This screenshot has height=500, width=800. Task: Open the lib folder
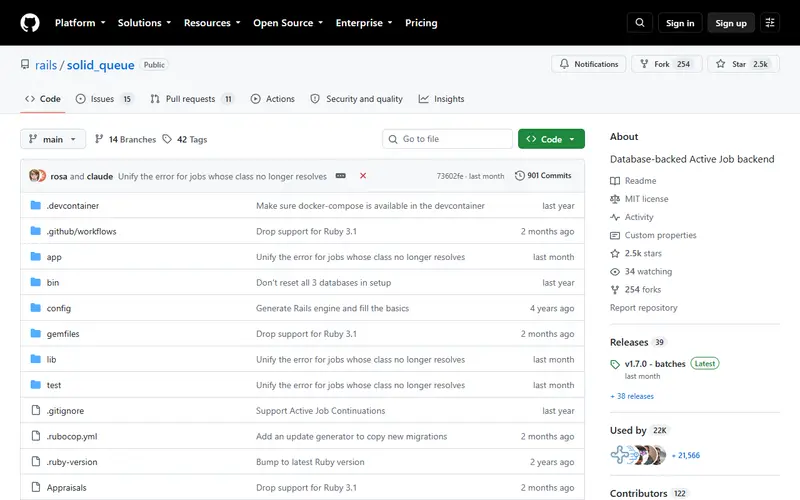pos(52,359)
